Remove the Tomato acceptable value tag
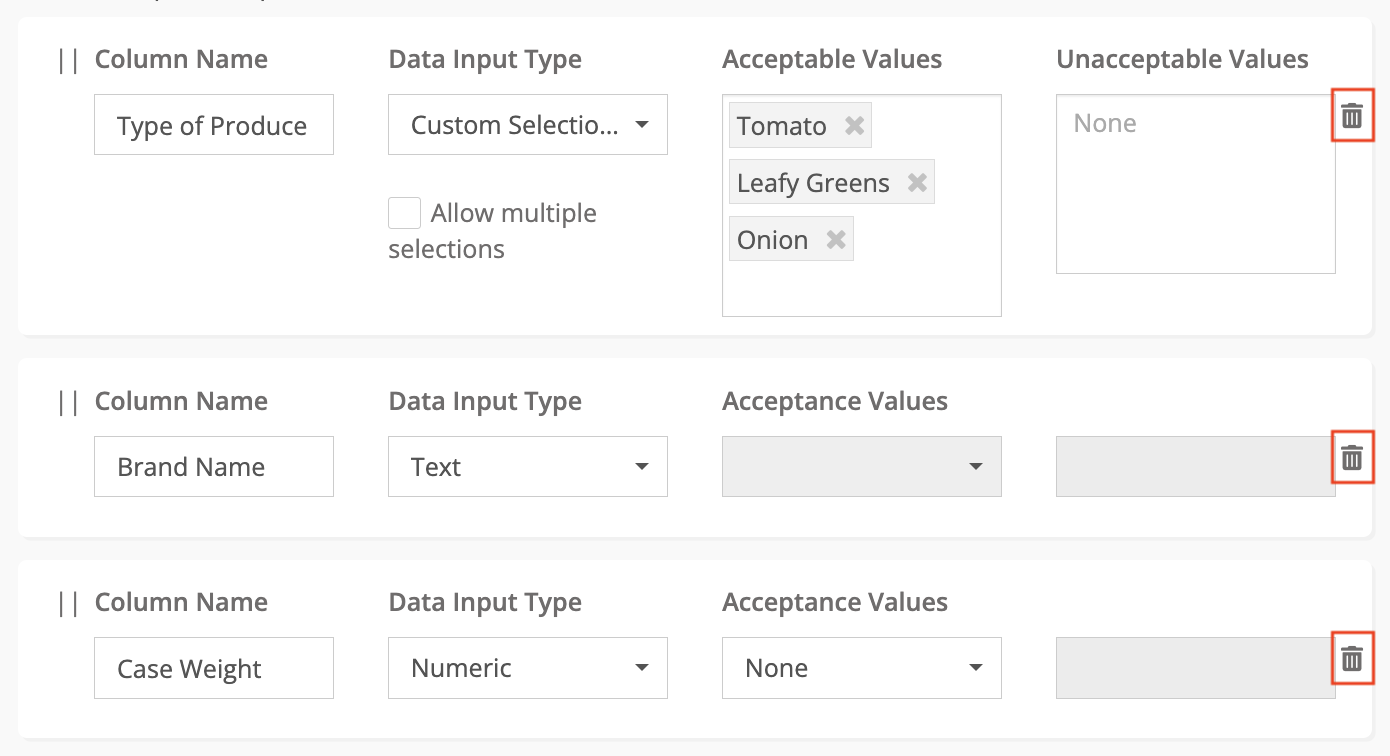The width and height of the screenshot is (1390, 756). click(854, 126)
